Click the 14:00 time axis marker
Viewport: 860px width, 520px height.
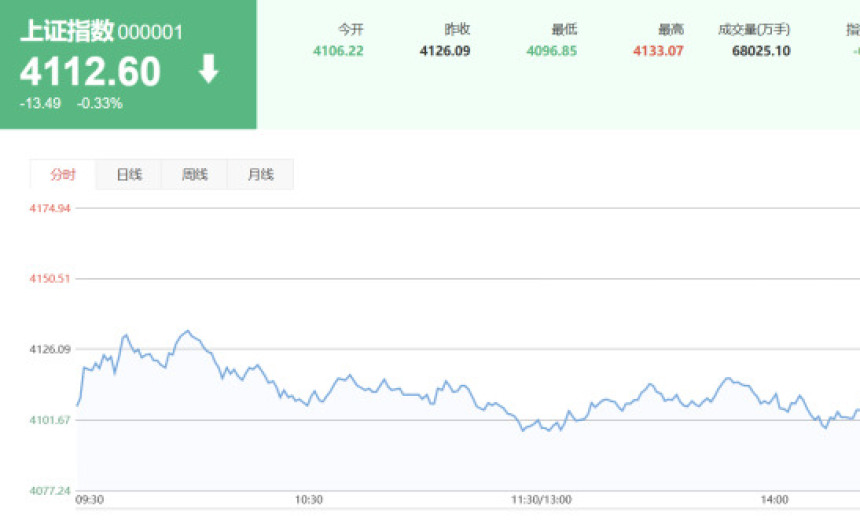pos(774,500)
